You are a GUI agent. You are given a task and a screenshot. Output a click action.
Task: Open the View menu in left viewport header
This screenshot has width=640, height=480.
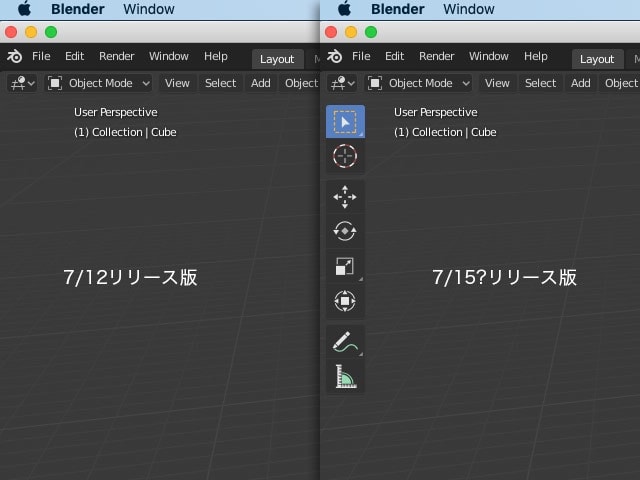pos(177,83)
